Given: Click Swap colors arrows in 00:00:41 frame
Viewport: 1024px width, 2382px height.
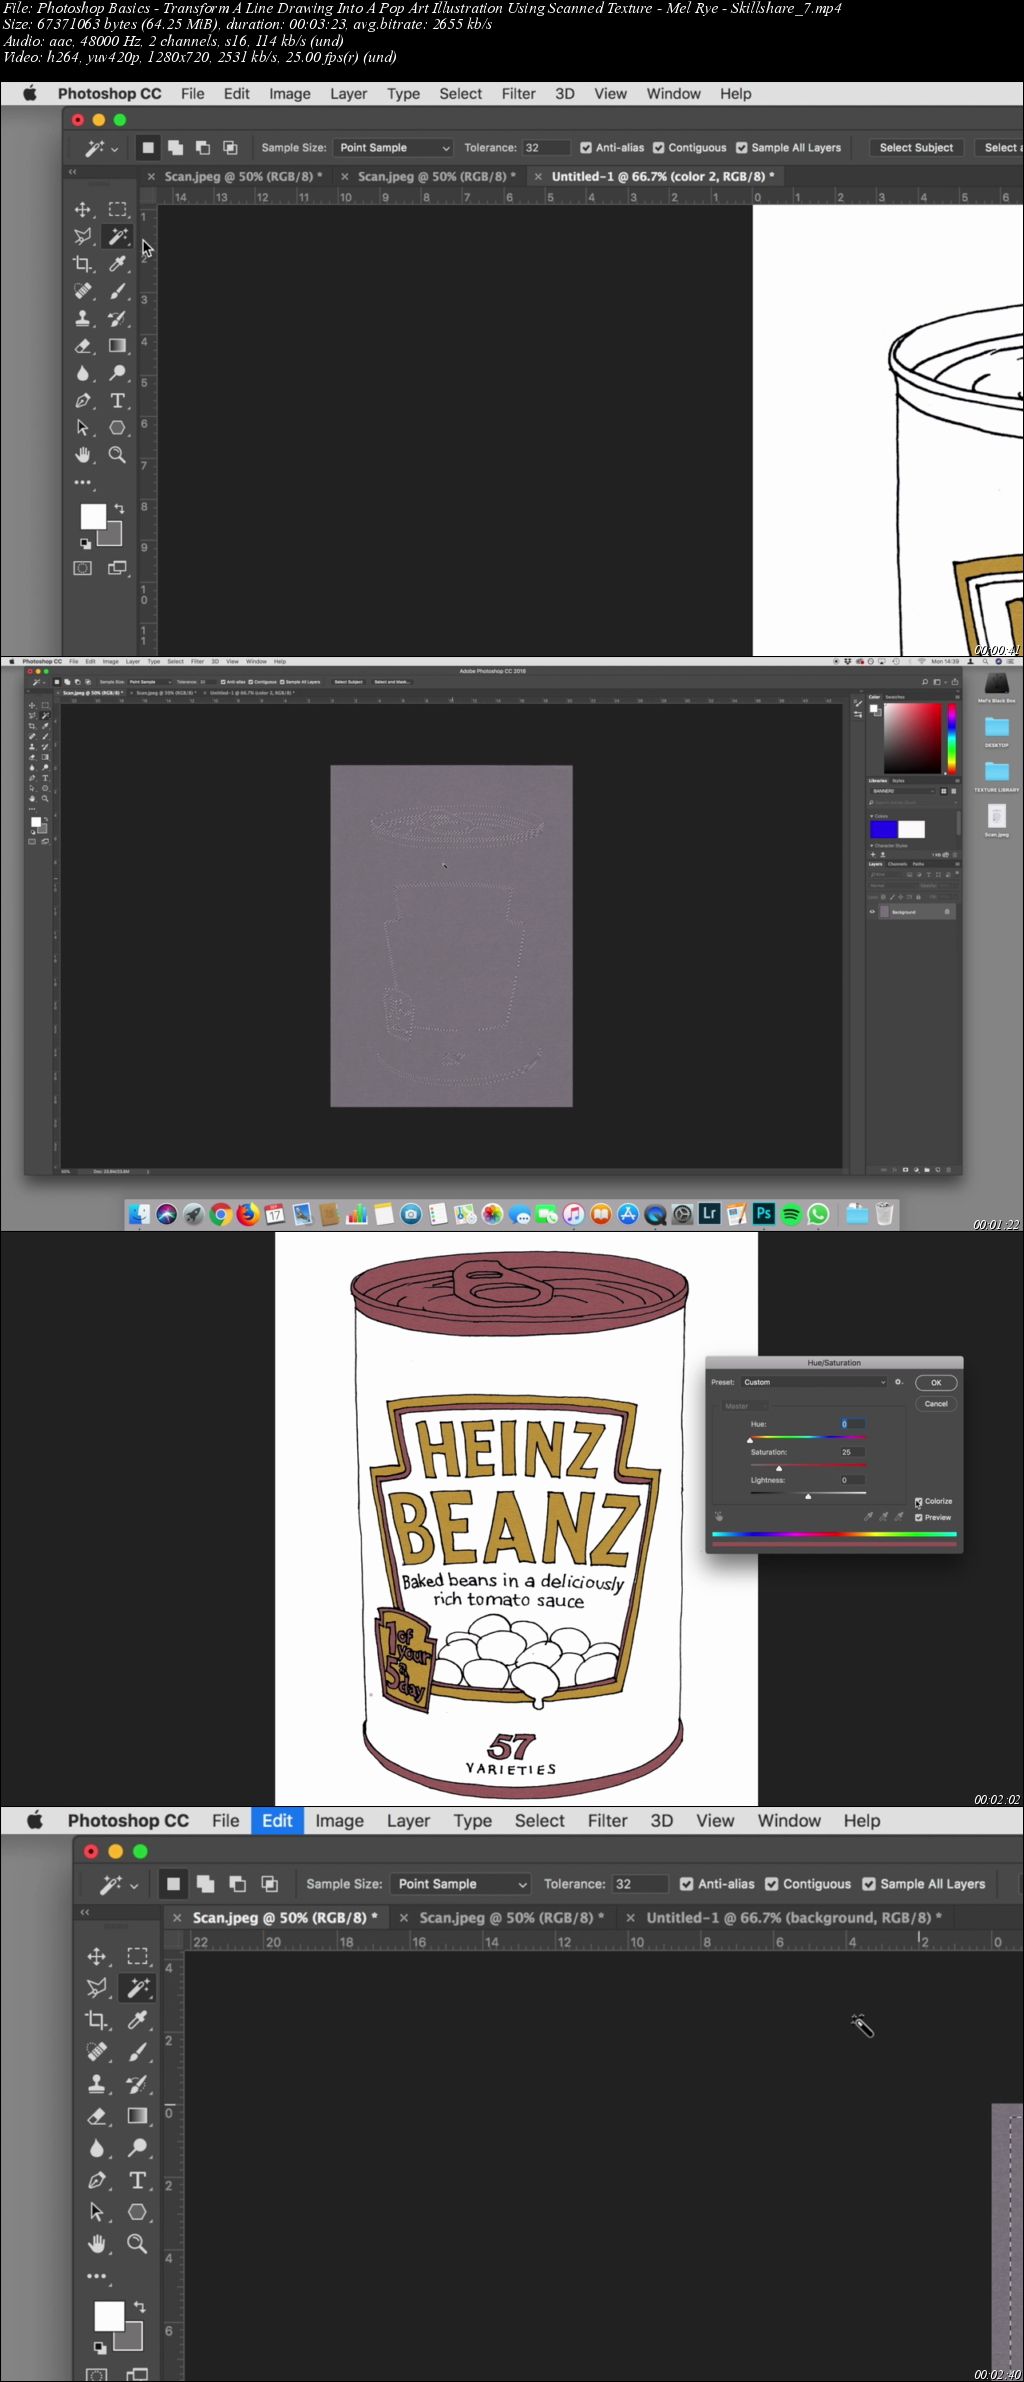Looking at the screenshot, I should [119, 508].
